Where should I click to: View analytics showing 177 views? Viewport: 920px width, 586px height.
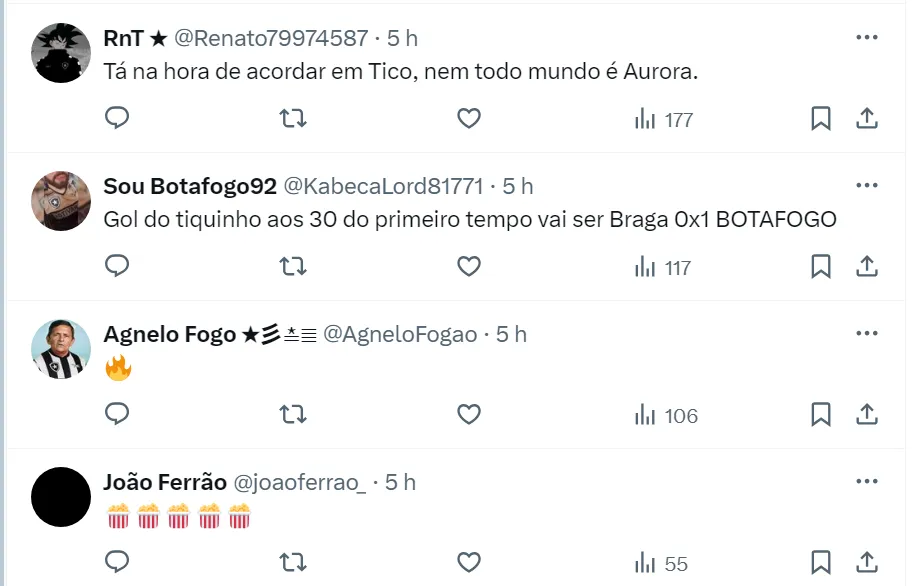tap(664, 120)
